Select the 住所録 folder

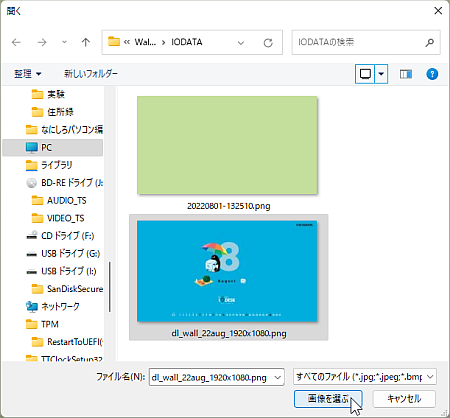point(52,112)
